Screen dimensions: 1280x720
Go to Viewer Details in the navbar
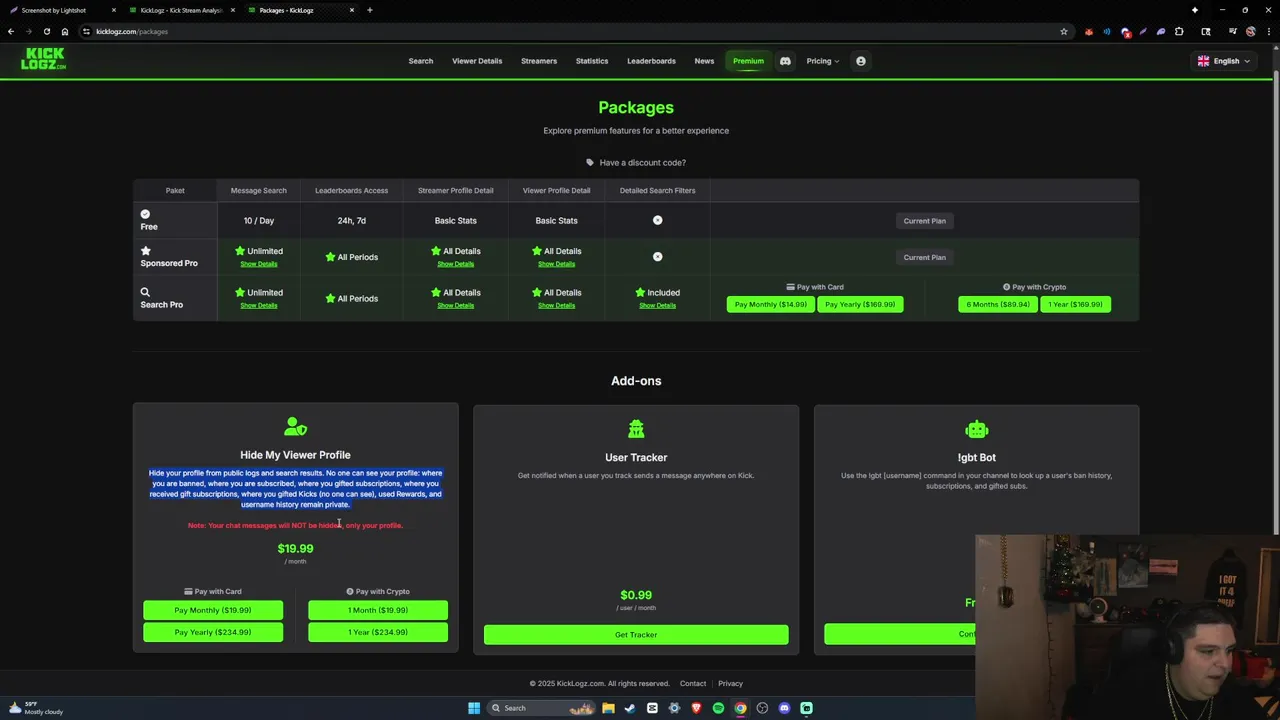pos(477,61)
